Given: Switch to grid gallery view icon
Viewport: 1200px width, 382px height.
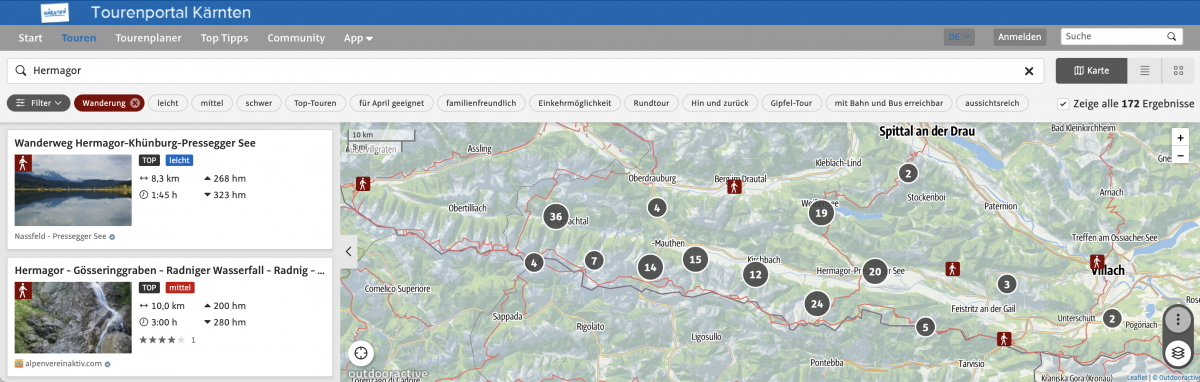Looking at the screenshot, I should 1179,71.
